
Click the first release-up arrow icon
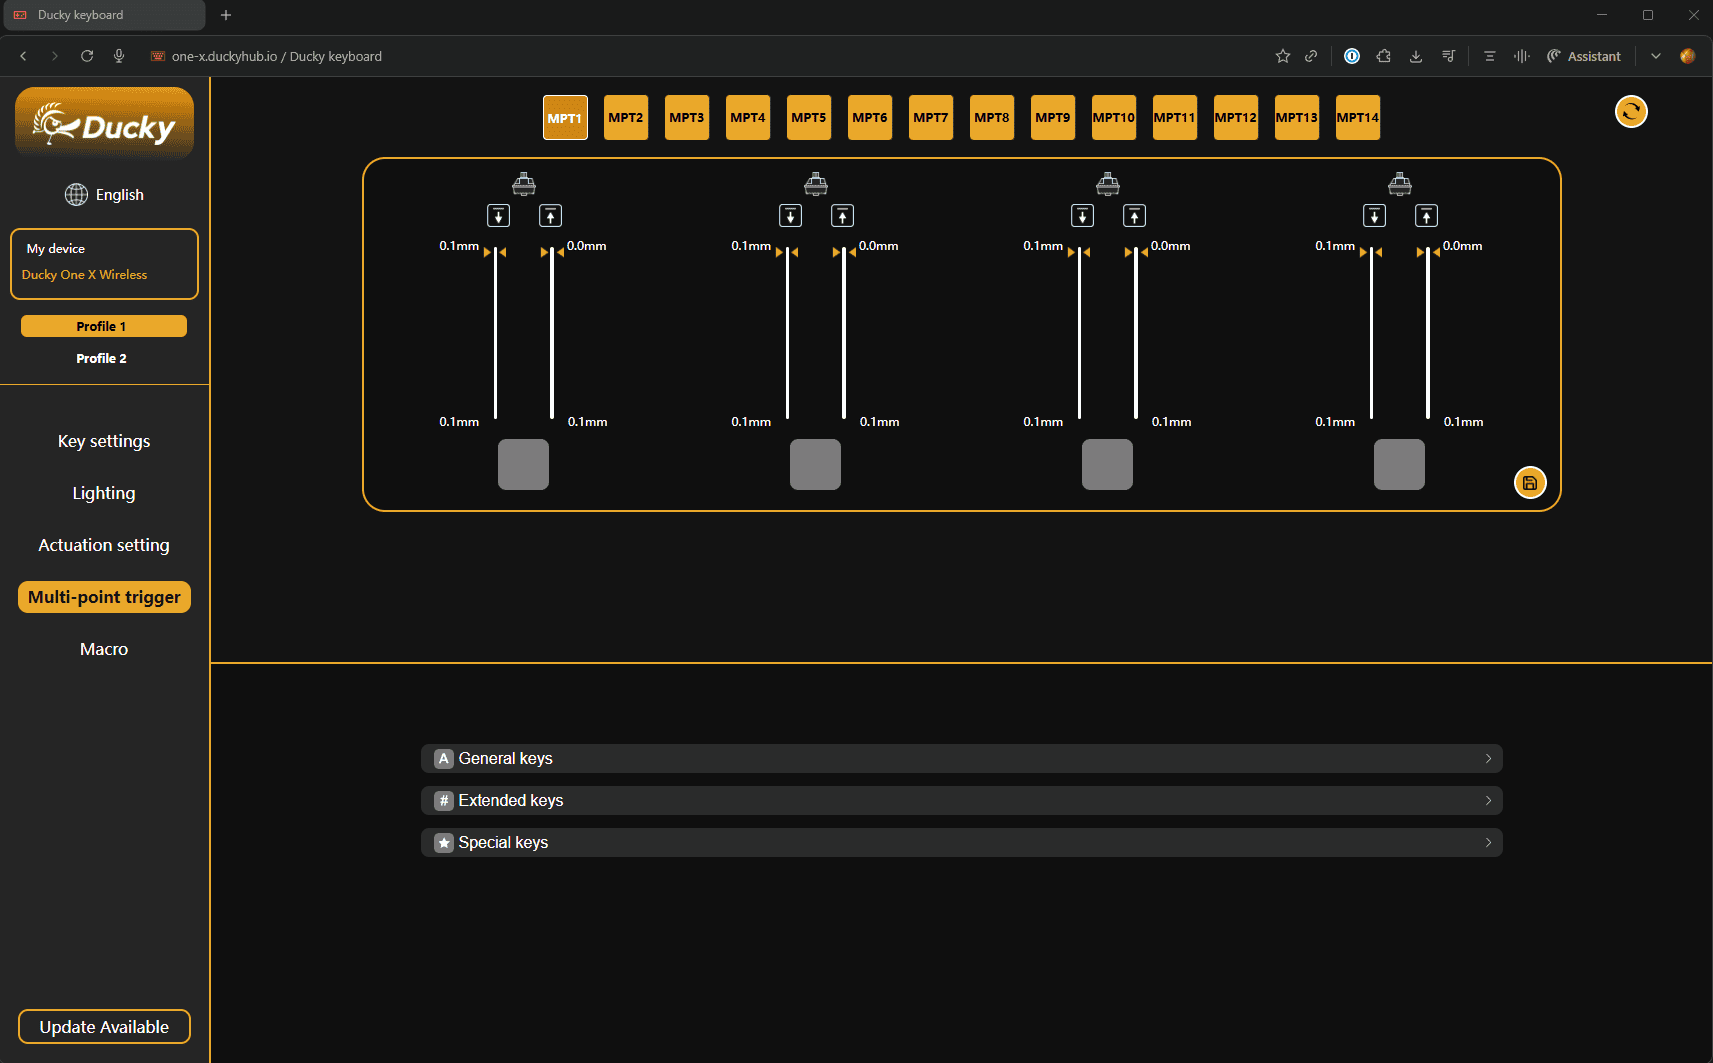[x=550, y=216]
